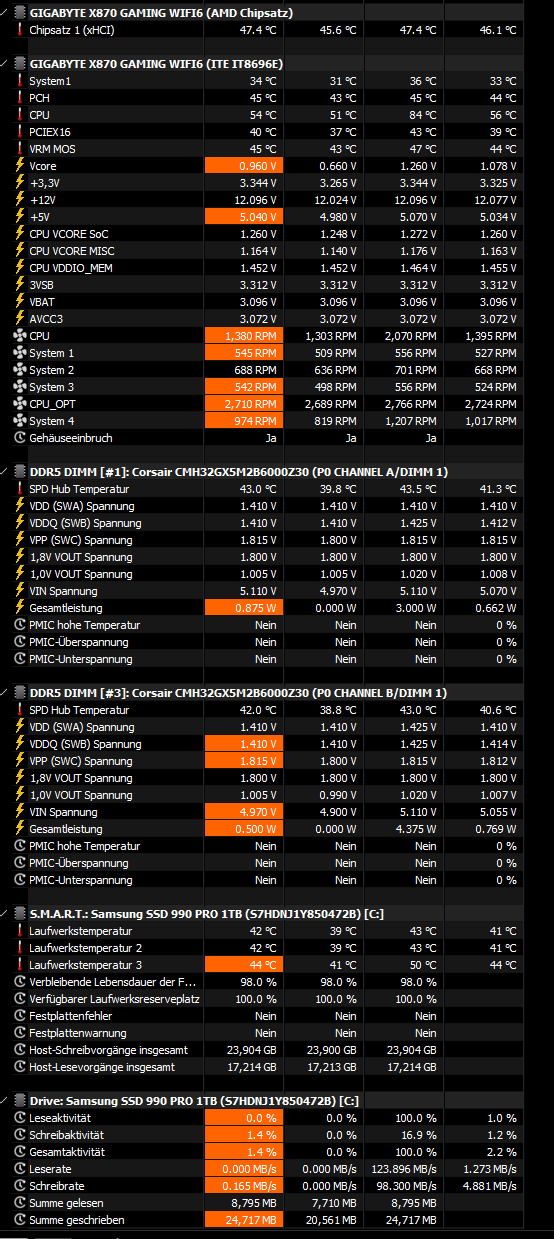Click the thermometer icon beside VRM MOS
Image resolution: width=554 pixels, height=1239 pixels.
click(x=20, y=149)
